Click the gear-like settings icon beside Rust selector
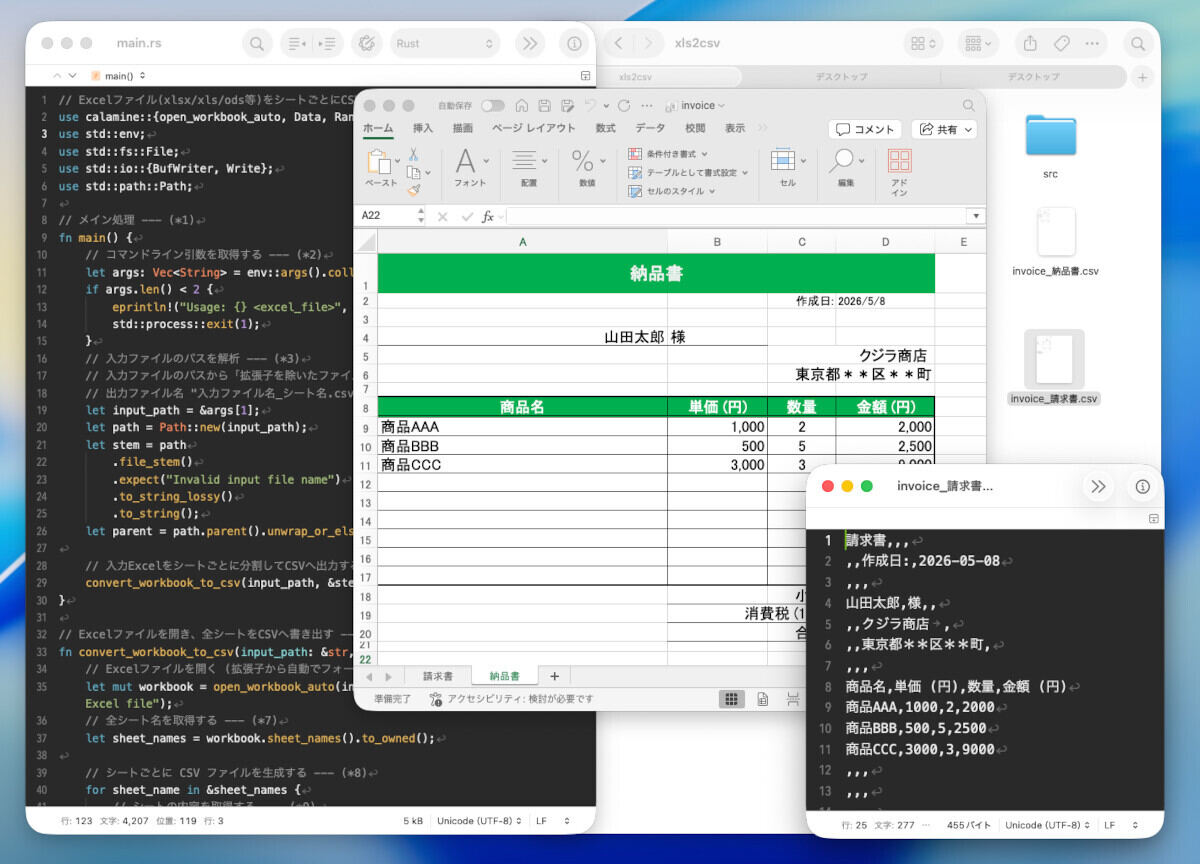The width and height of the screenshot is (1200, 864). (x=367, y=44)
